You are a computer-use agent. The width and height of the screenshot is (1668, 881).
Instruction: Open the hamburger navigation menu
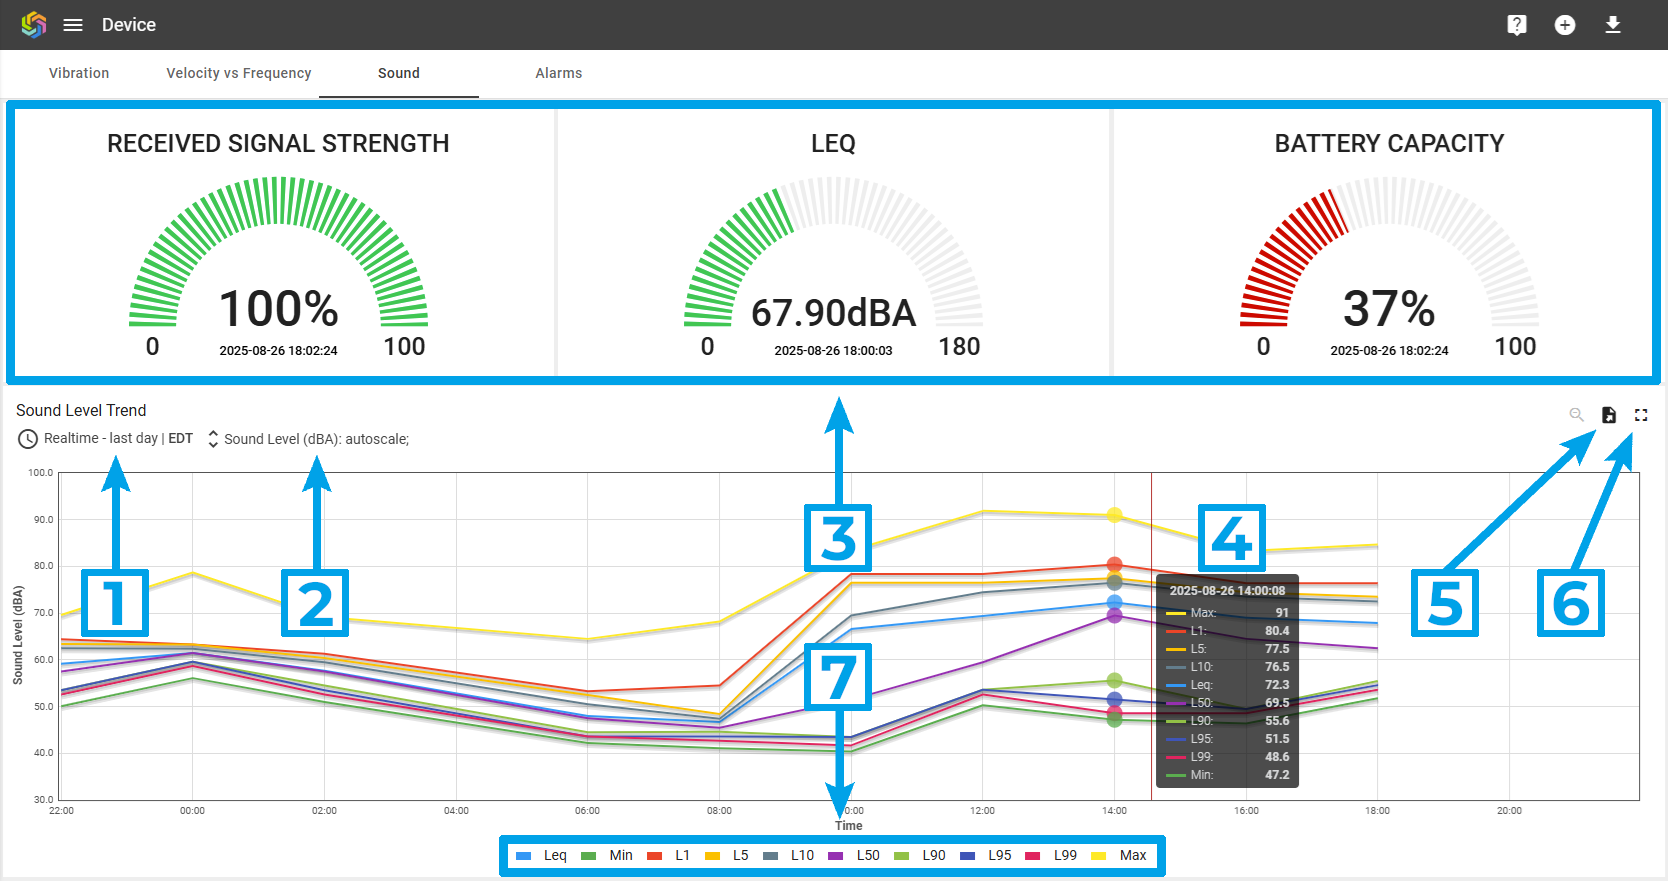pos(73,25)
